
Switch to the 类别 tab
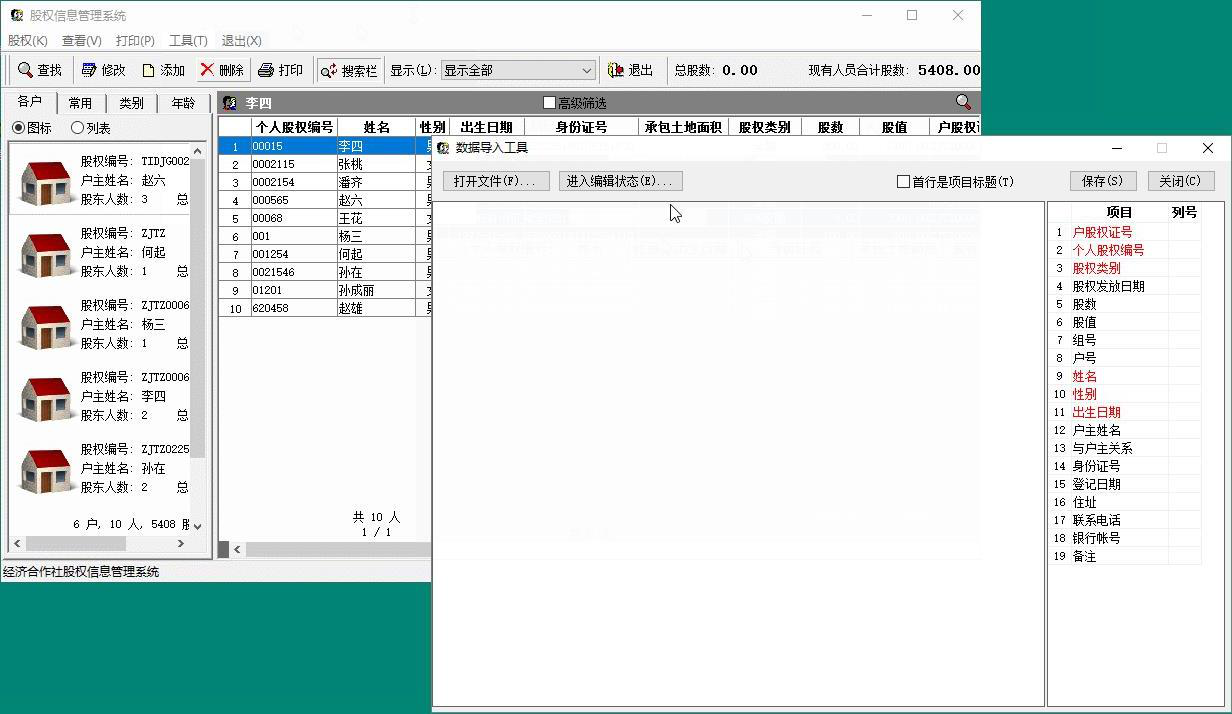(131, 103)
